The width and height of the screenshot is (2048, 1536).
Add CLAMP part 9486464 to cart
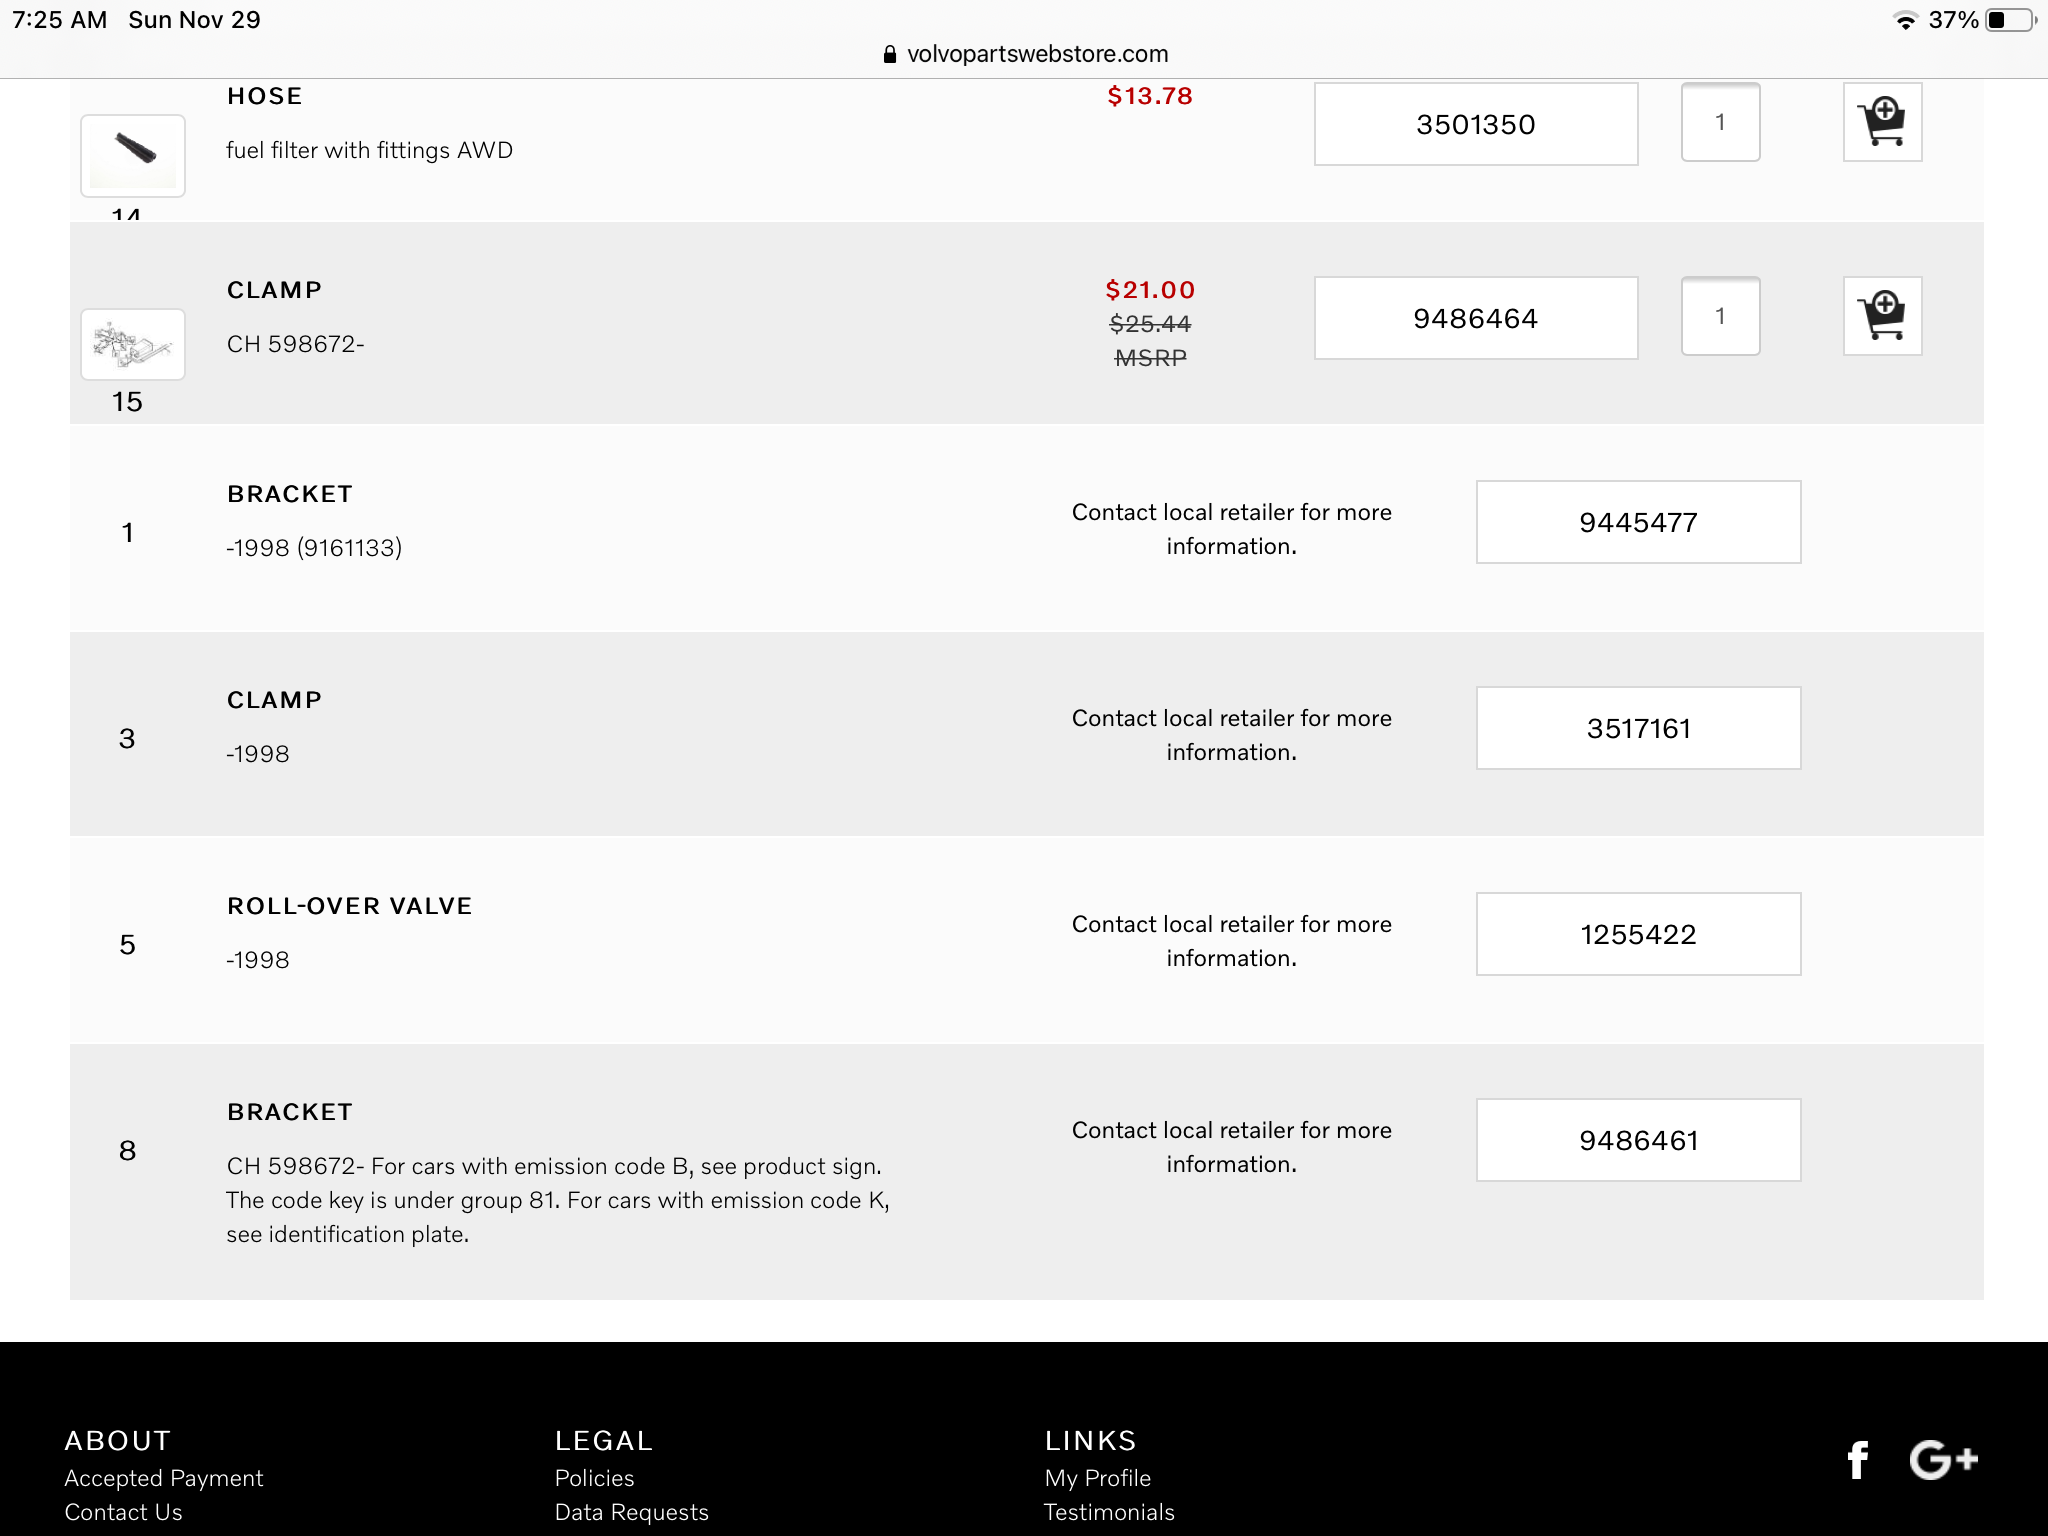[1882, 317]
